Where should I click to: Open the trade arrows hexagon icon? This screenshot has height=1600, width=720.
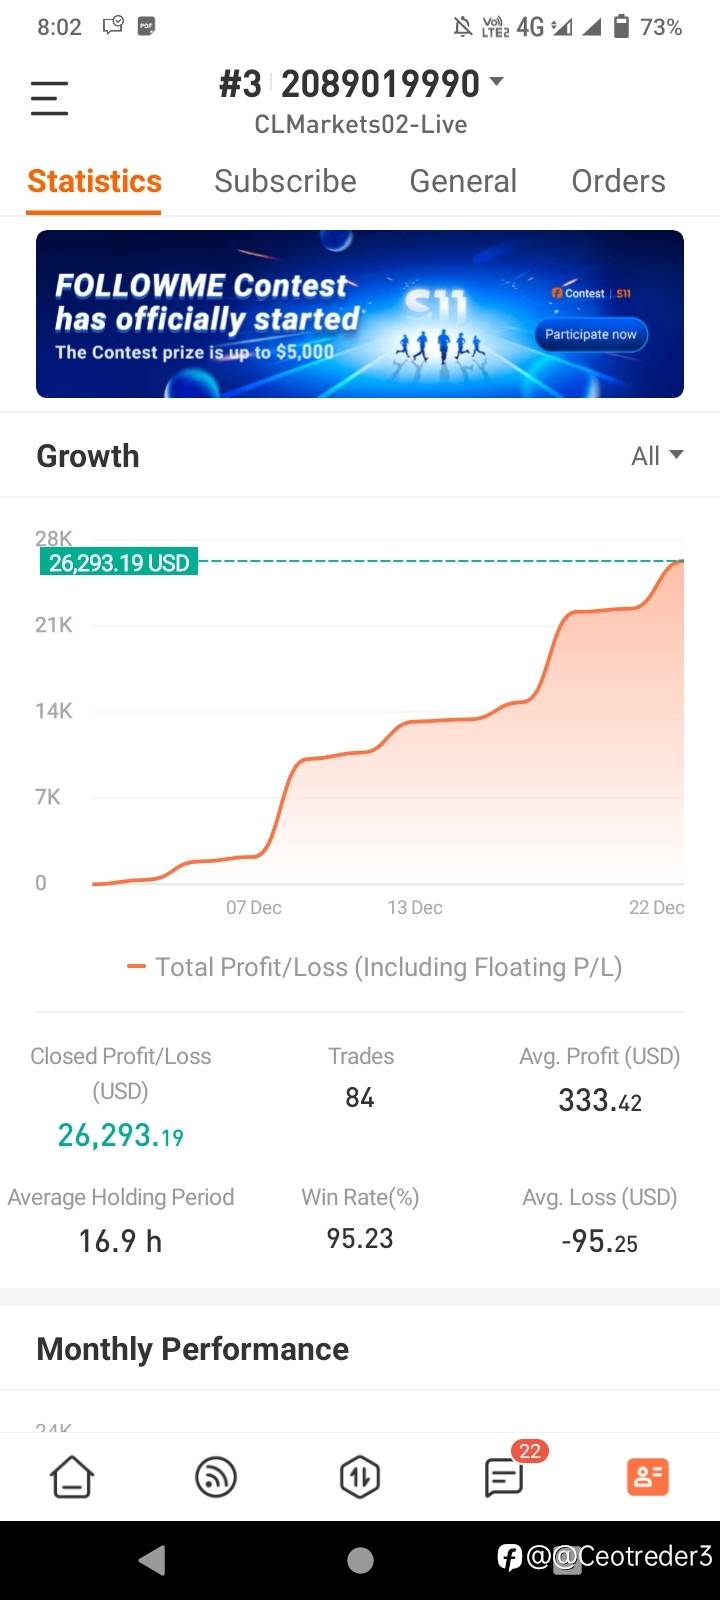tap(360, 1476)
